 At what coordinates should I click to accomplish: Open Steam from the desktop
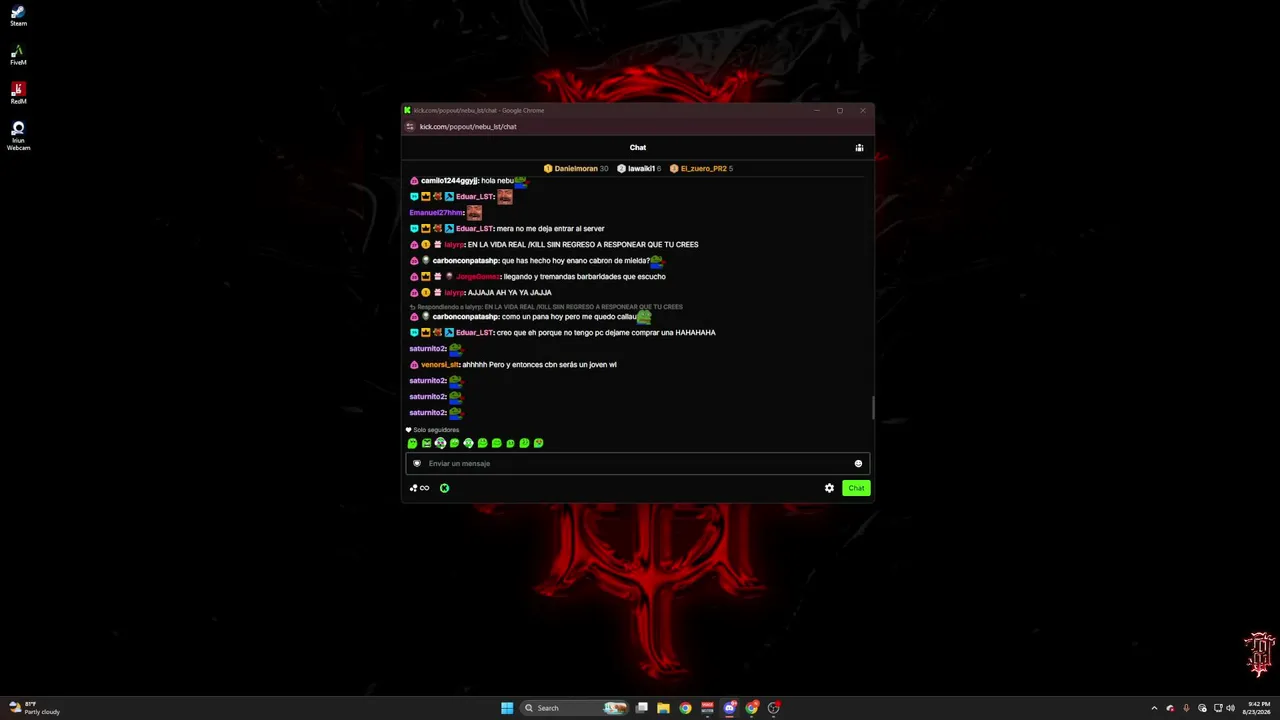18,16
